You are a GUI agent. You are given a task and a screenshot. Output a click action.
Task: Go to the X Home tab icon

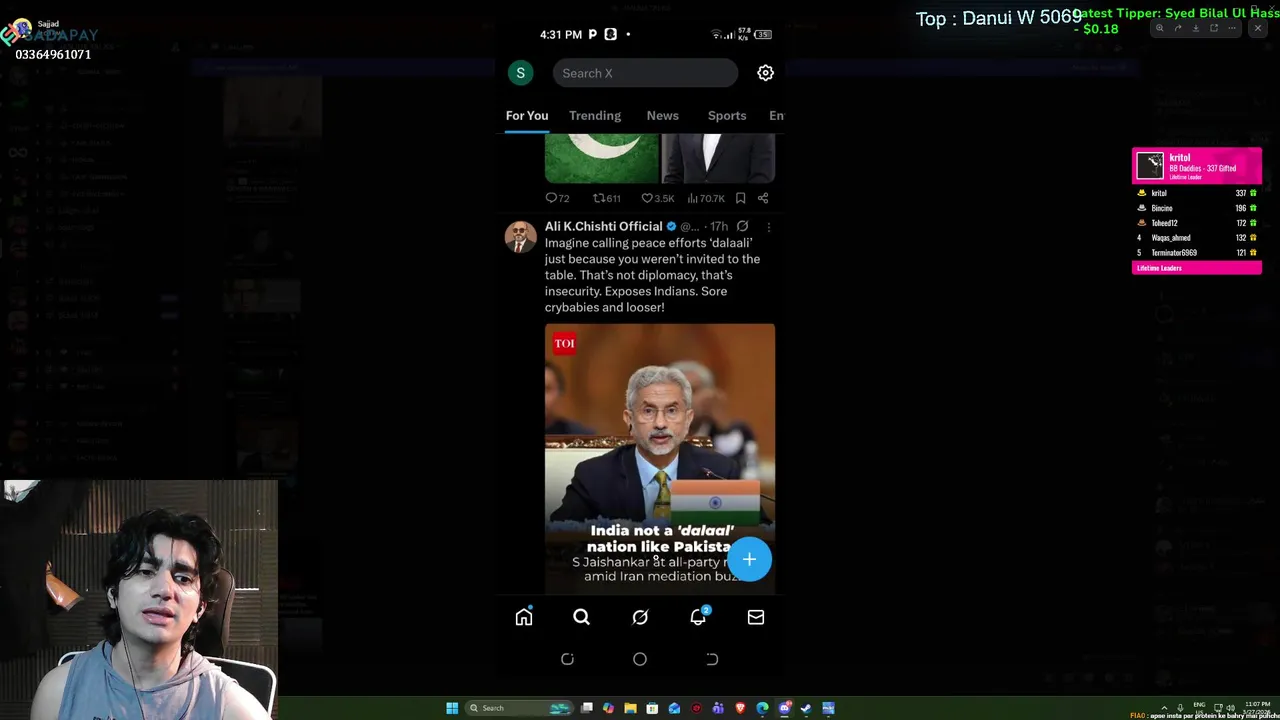tap(524, 617)
